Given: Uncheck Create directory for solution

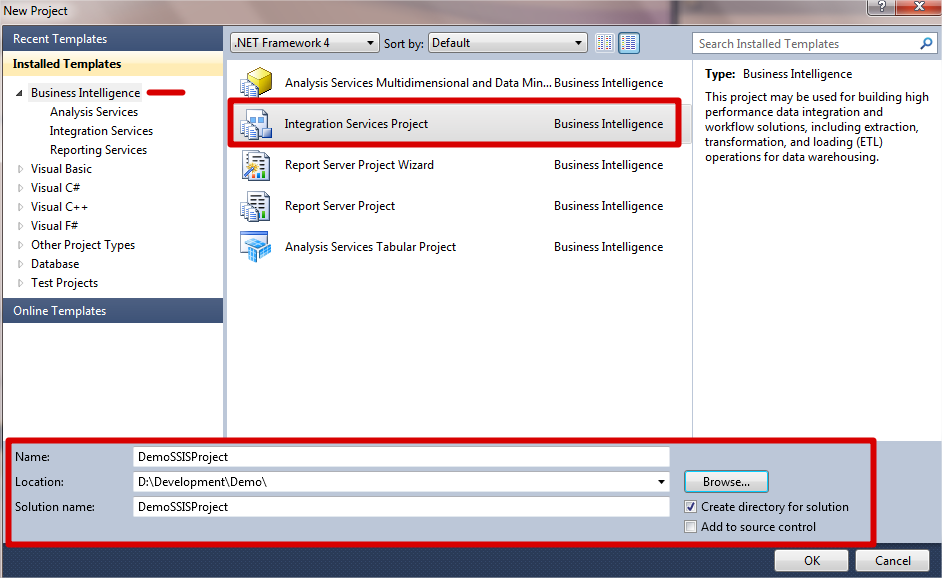Looking at the screenshot, I should [691, 507].
